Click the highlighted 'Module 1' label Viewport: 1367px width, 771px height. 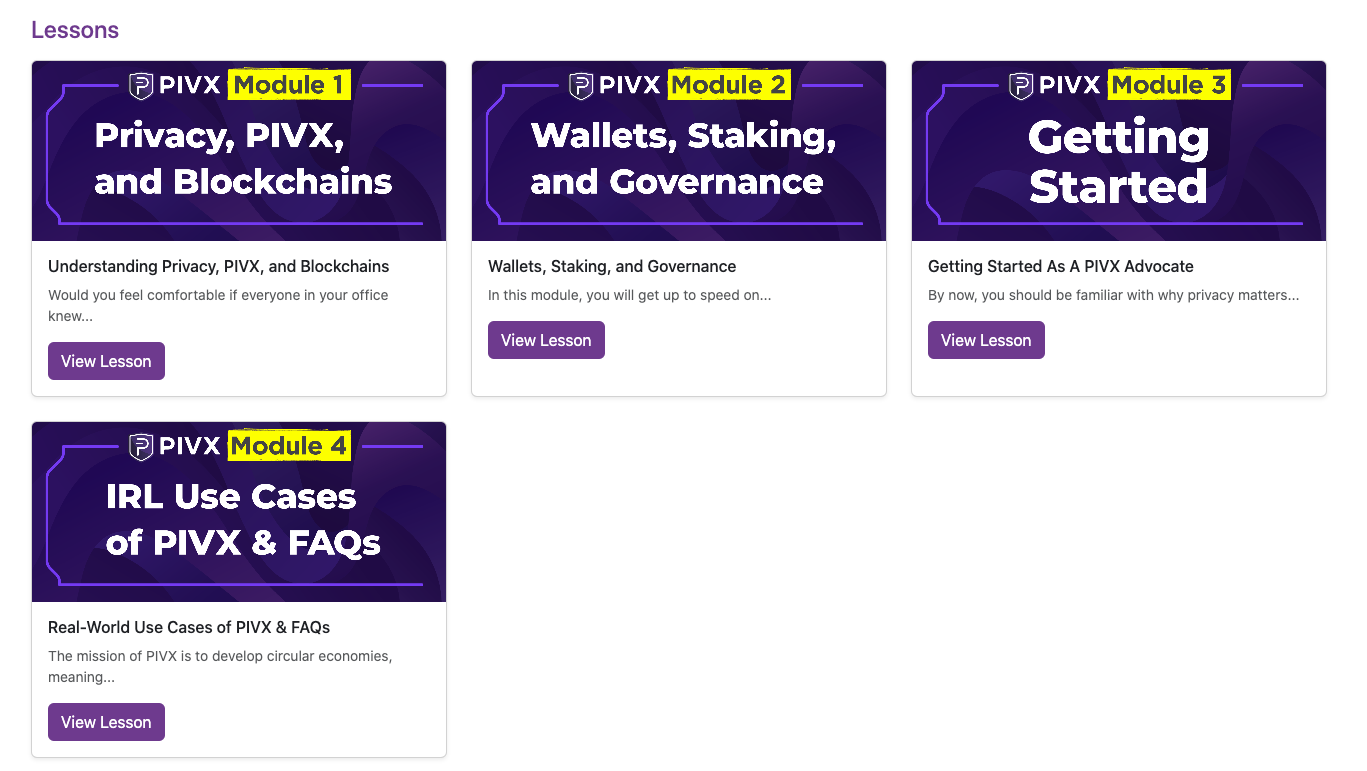pyautogui.click(x=288, y=85)
